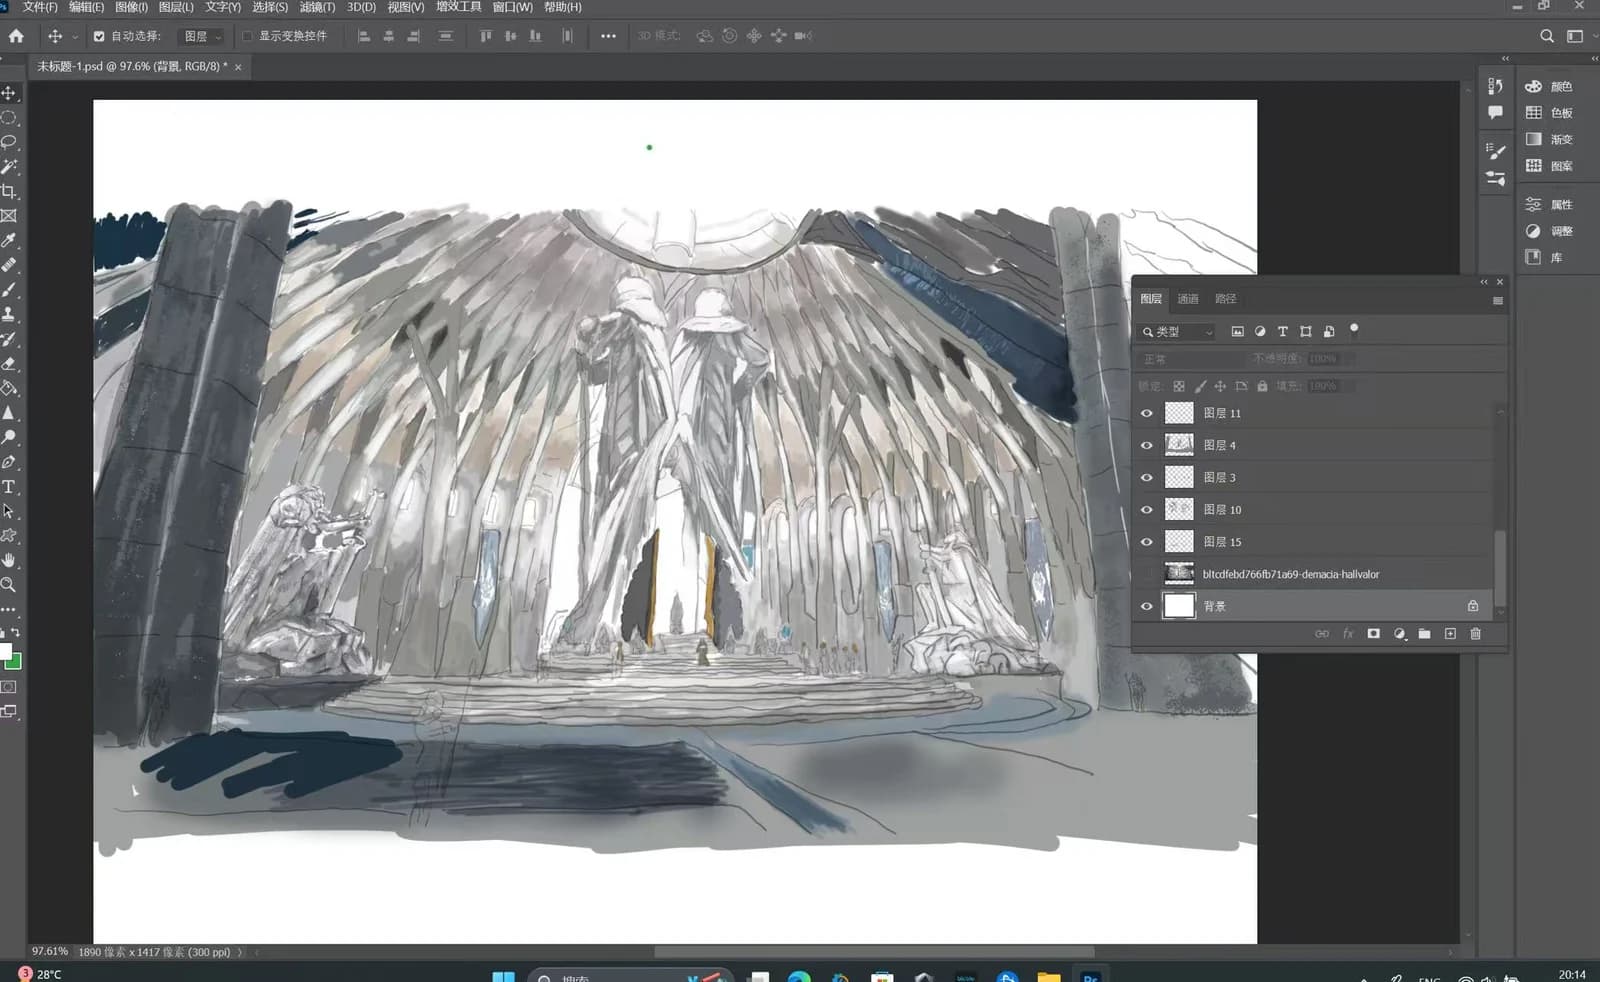Open the 颜色 panel button
The image size is (1600, 982).
tap(1549, 87)
